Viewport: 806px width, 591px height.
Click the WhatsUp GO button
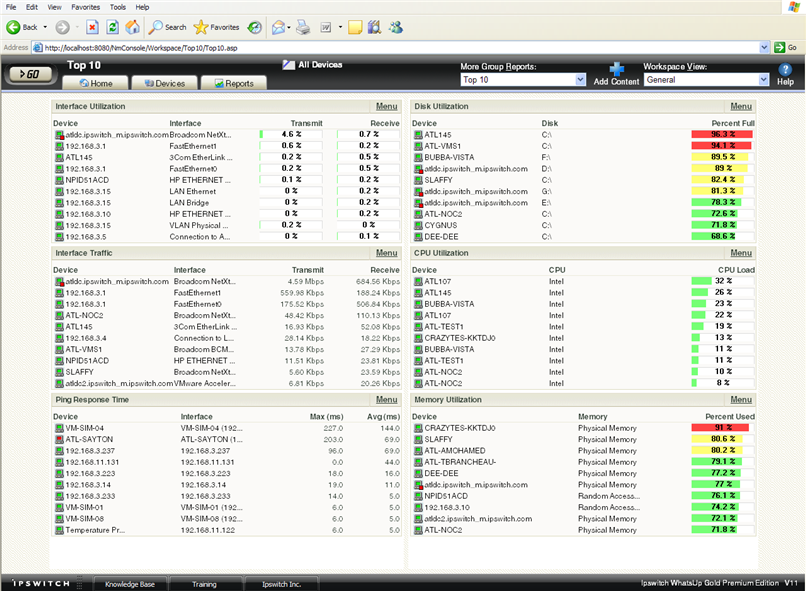click(x=30, y=74)
